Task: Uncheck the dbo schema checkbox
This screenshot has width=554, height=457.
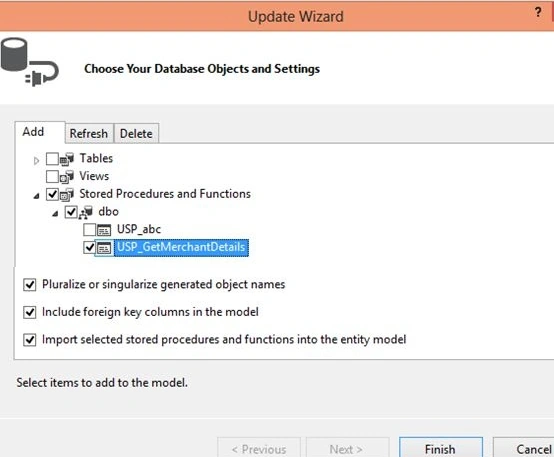Action: pyautogui.click(x=71, y=212)
